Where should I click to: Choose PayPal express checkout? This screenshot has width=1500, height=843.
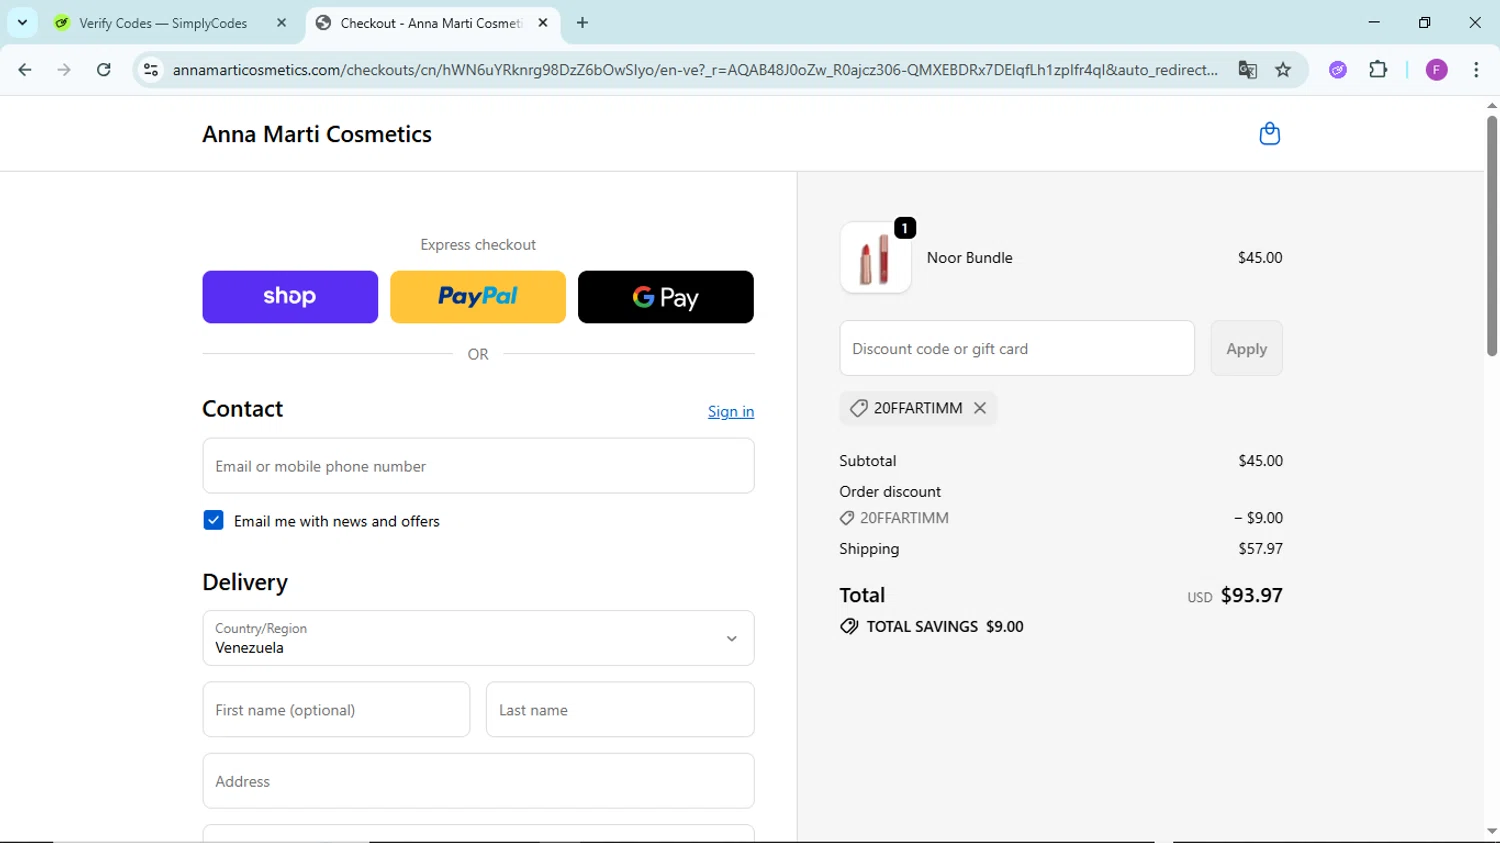pos(478,297)
